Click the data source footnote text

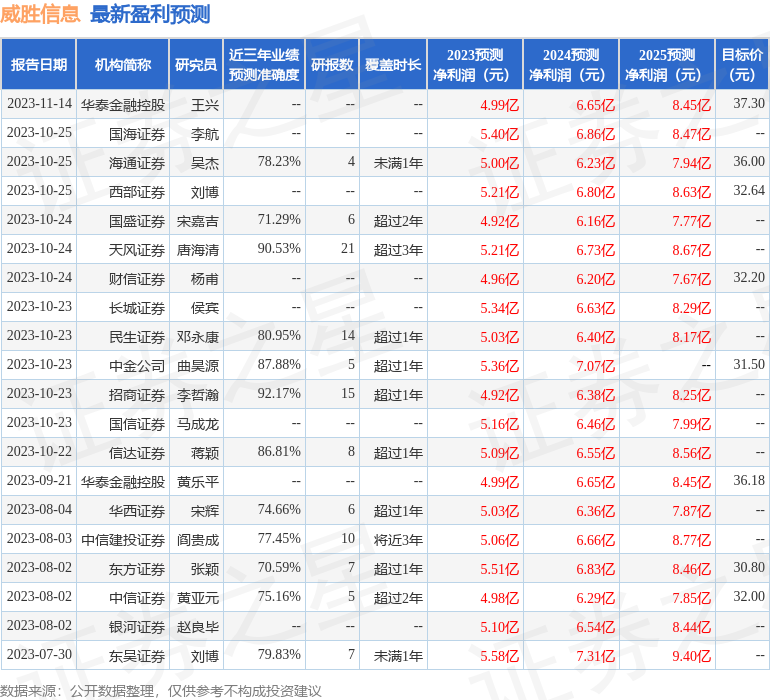(x=161, y=691)
